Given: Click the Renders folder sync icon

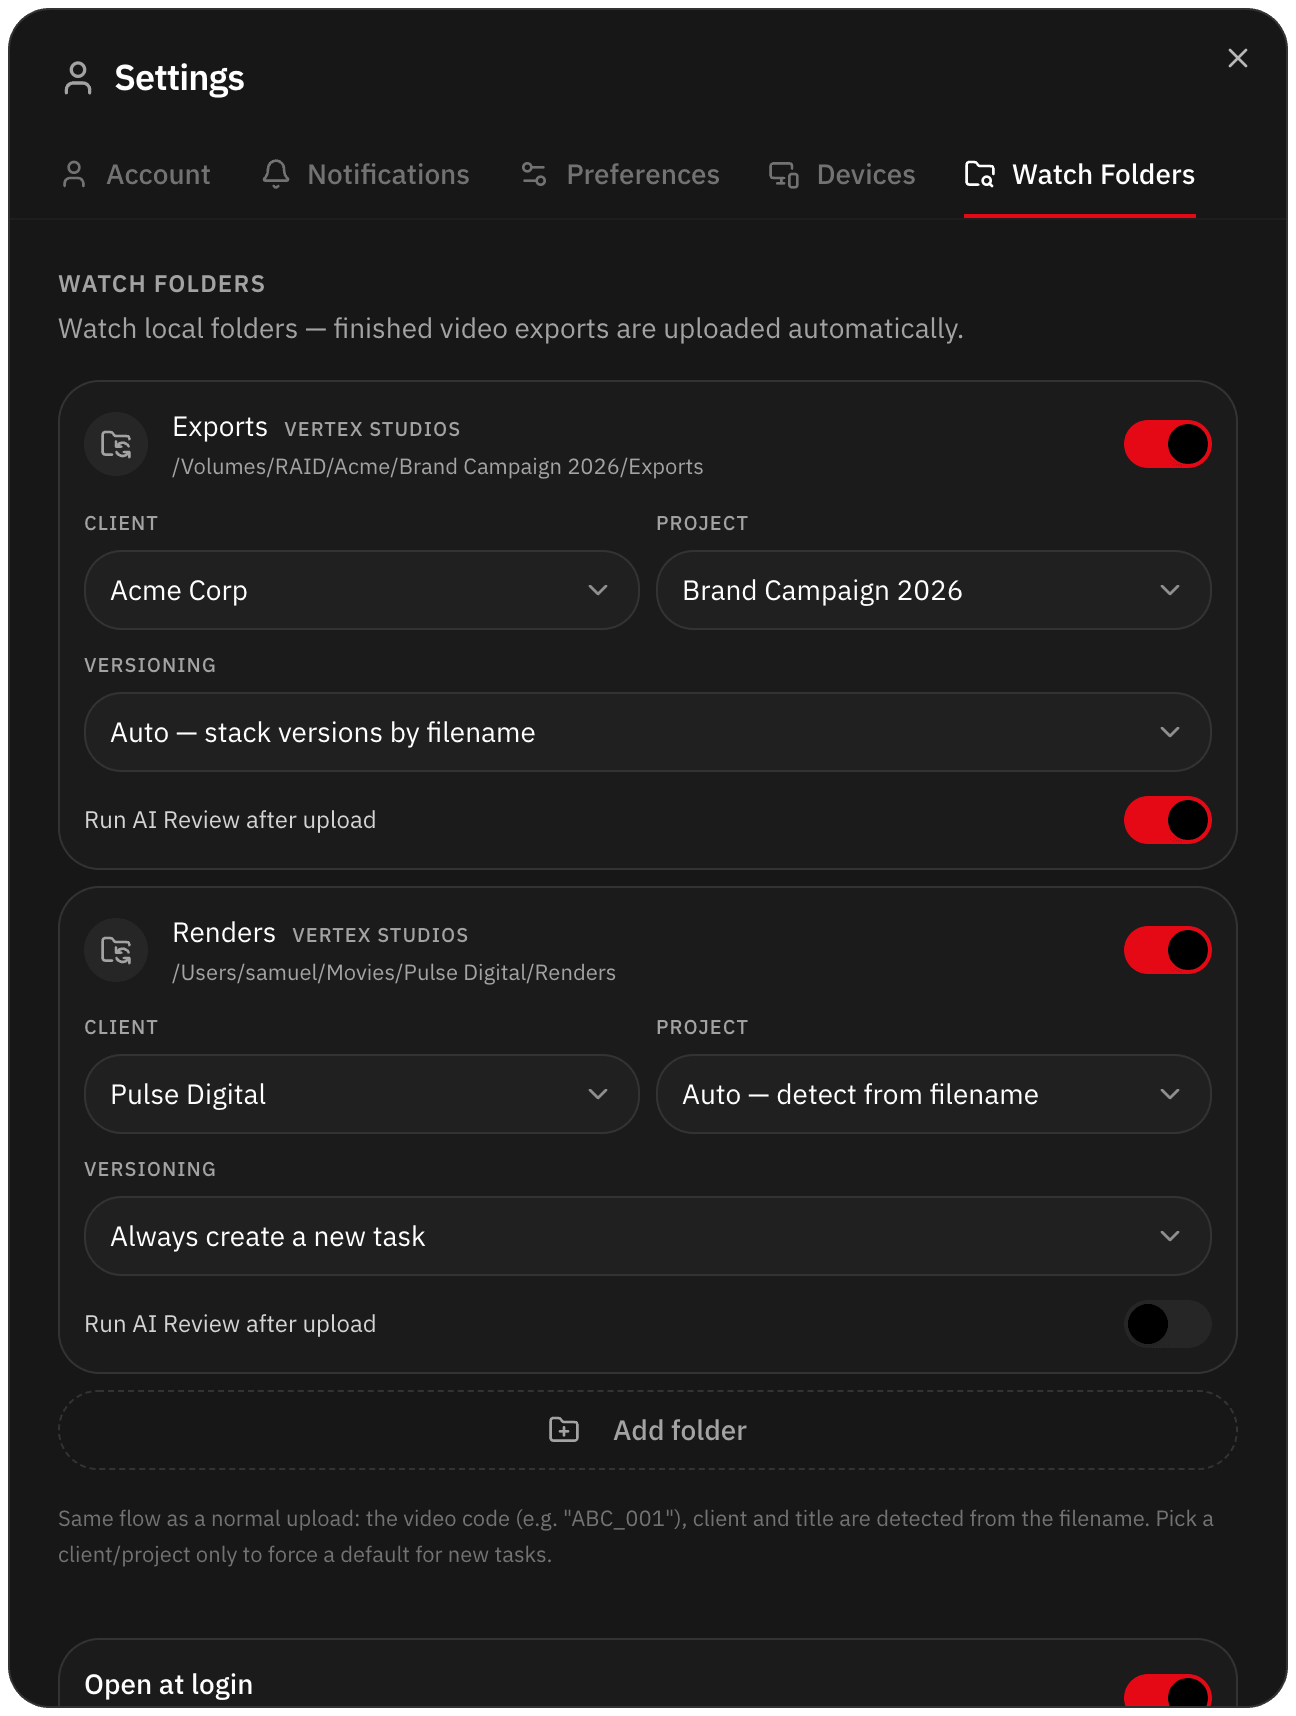Looking at the screenshot, I should (116, 950).
